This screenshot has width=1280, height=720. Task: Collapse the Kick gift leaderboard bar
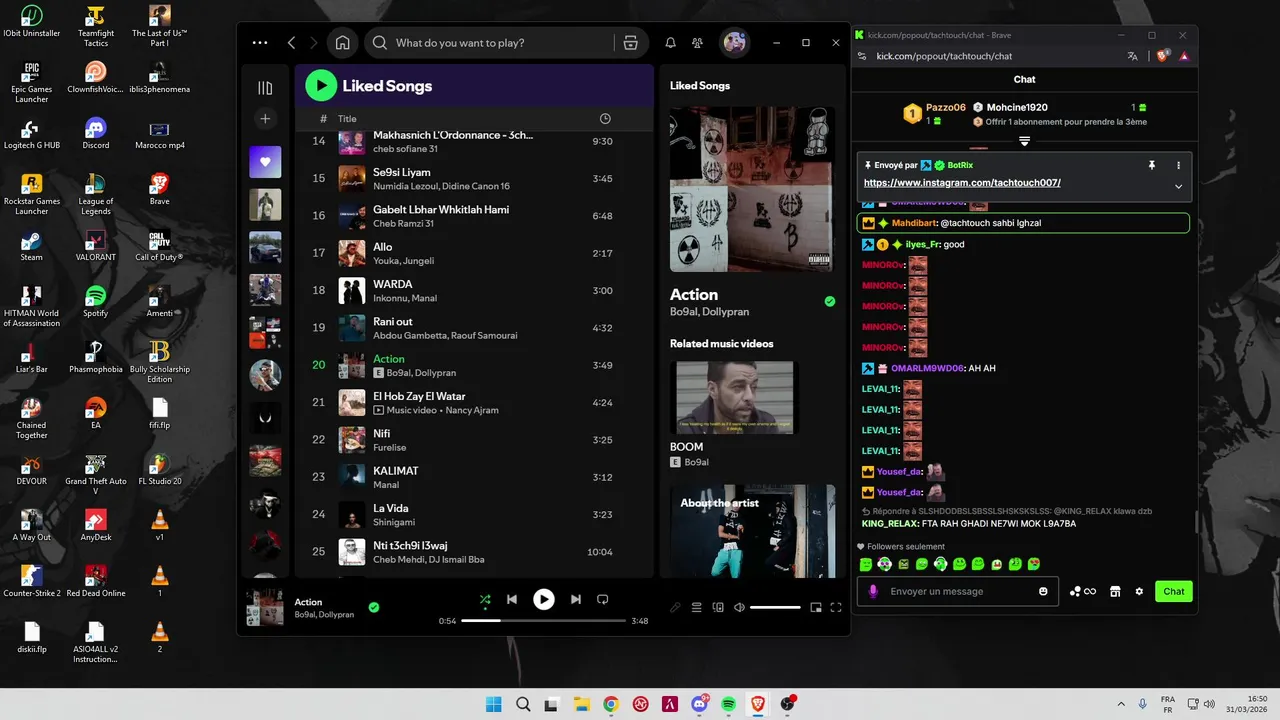click(1024, 141)
